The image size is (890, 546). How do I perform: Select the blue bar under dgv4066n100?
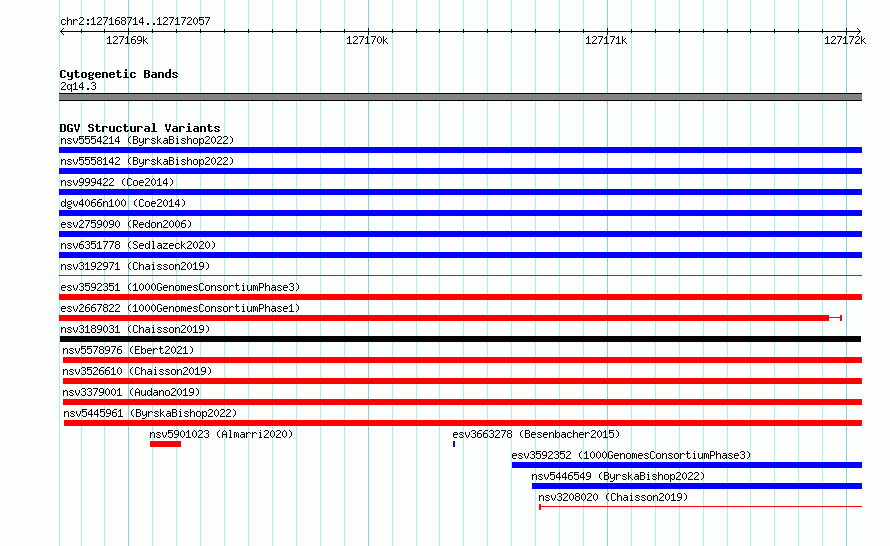(460, 213)
